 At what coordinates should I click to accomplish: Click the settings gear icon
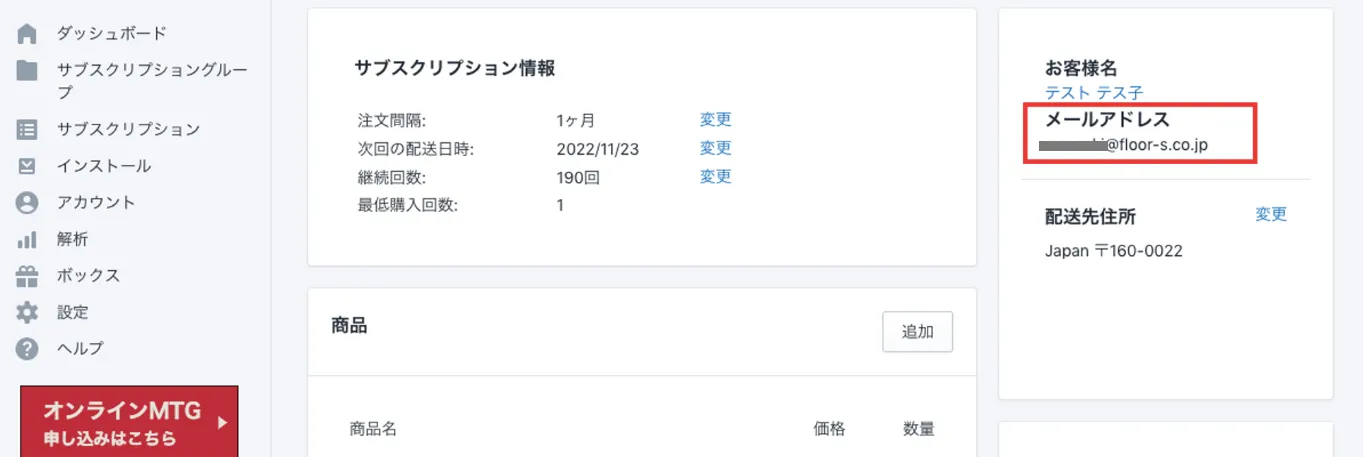(x=27, y=312)
